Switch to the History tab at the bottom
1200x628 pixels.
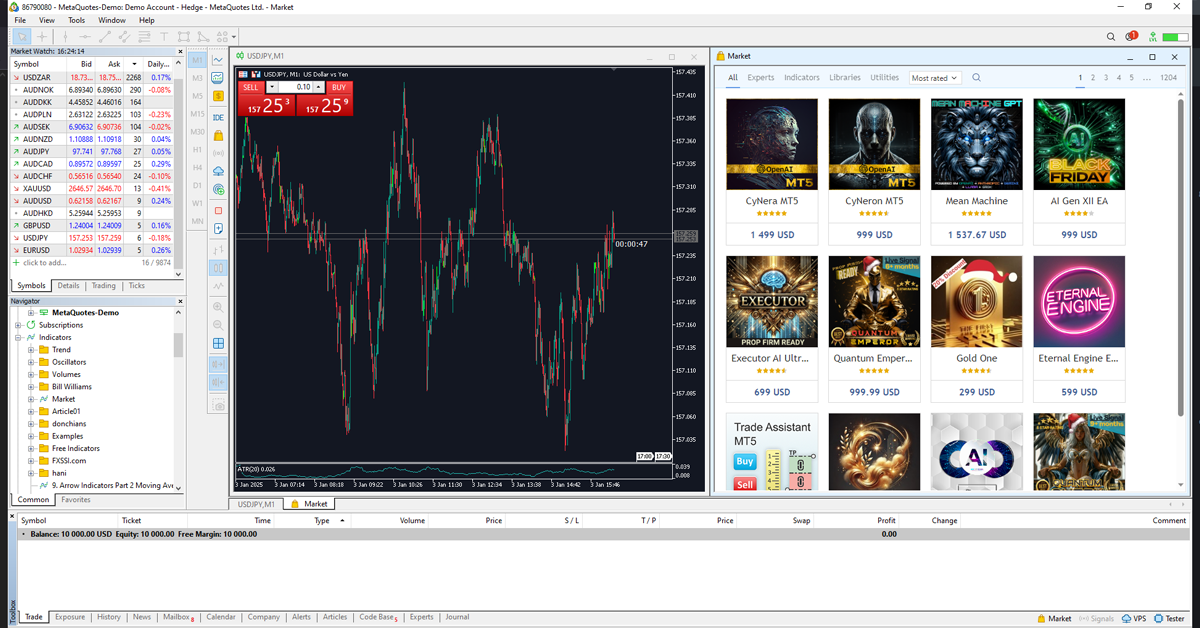pos(108,617)
